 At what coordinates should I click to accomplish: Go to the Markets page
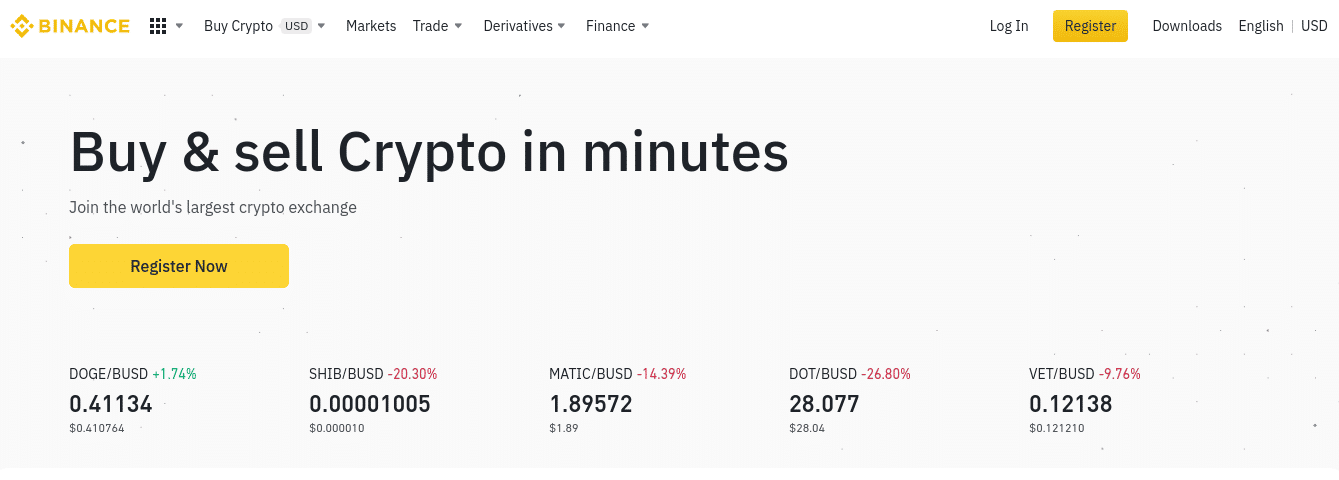click(x=371, y=26)
